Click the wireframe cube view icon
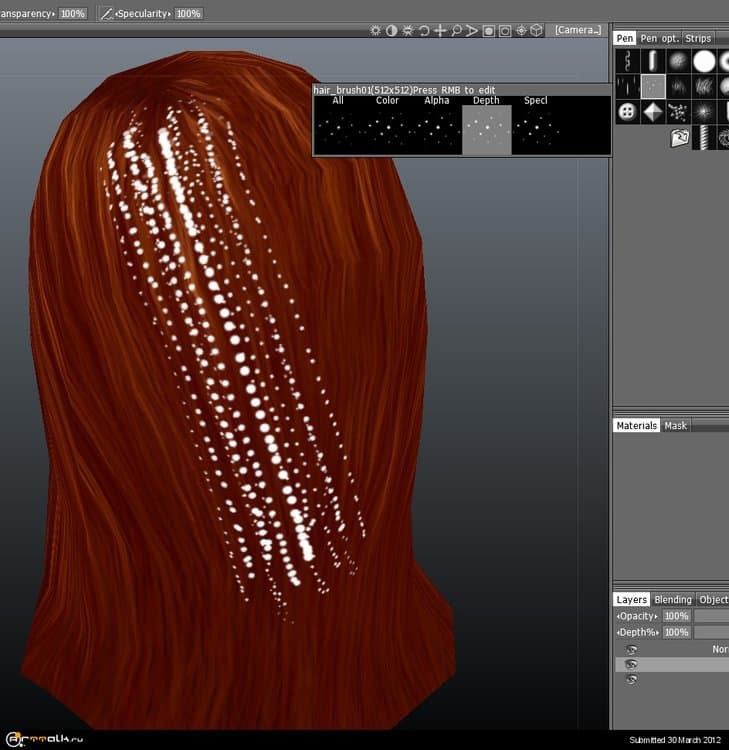This screenshot has width=729, height=750. pos(536,31)
